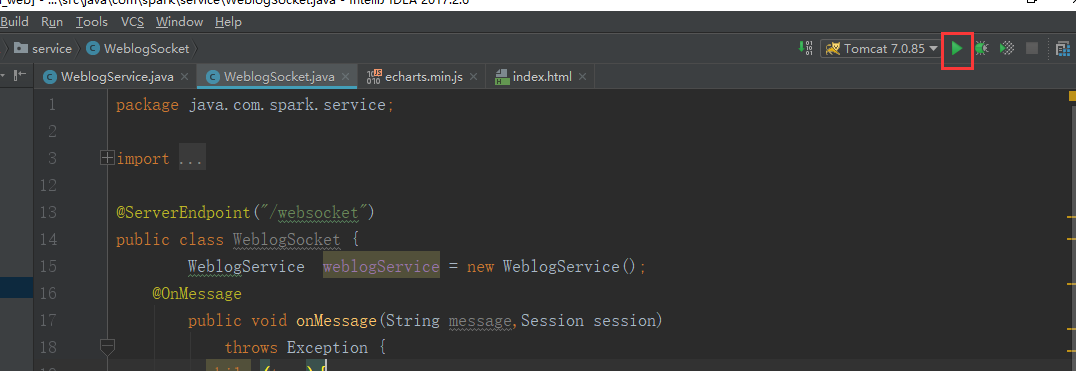The height and width of the screenshot is (371, 1076).
Task: Click 'new WeblogService()' constructor call
Action: coord(553,266)
